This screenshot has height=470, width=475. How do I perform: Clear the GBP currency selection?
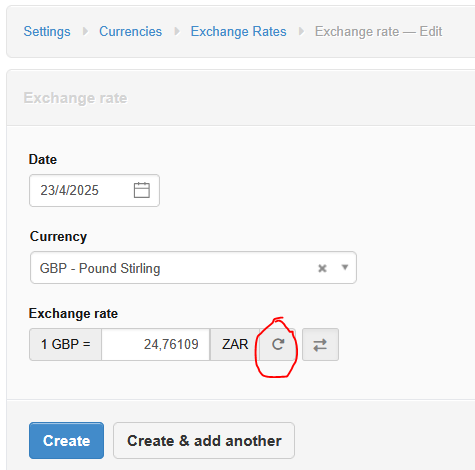point(322,268)
